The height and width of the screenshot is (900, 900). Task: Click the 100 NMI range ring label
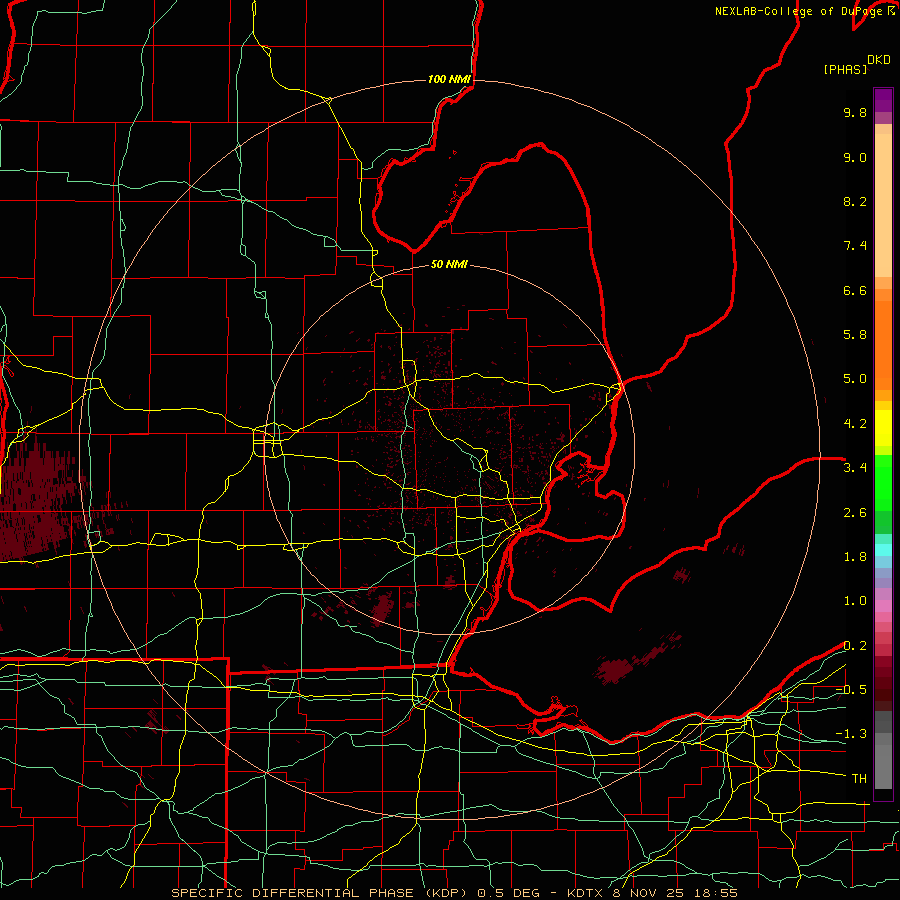click(449, 79)
